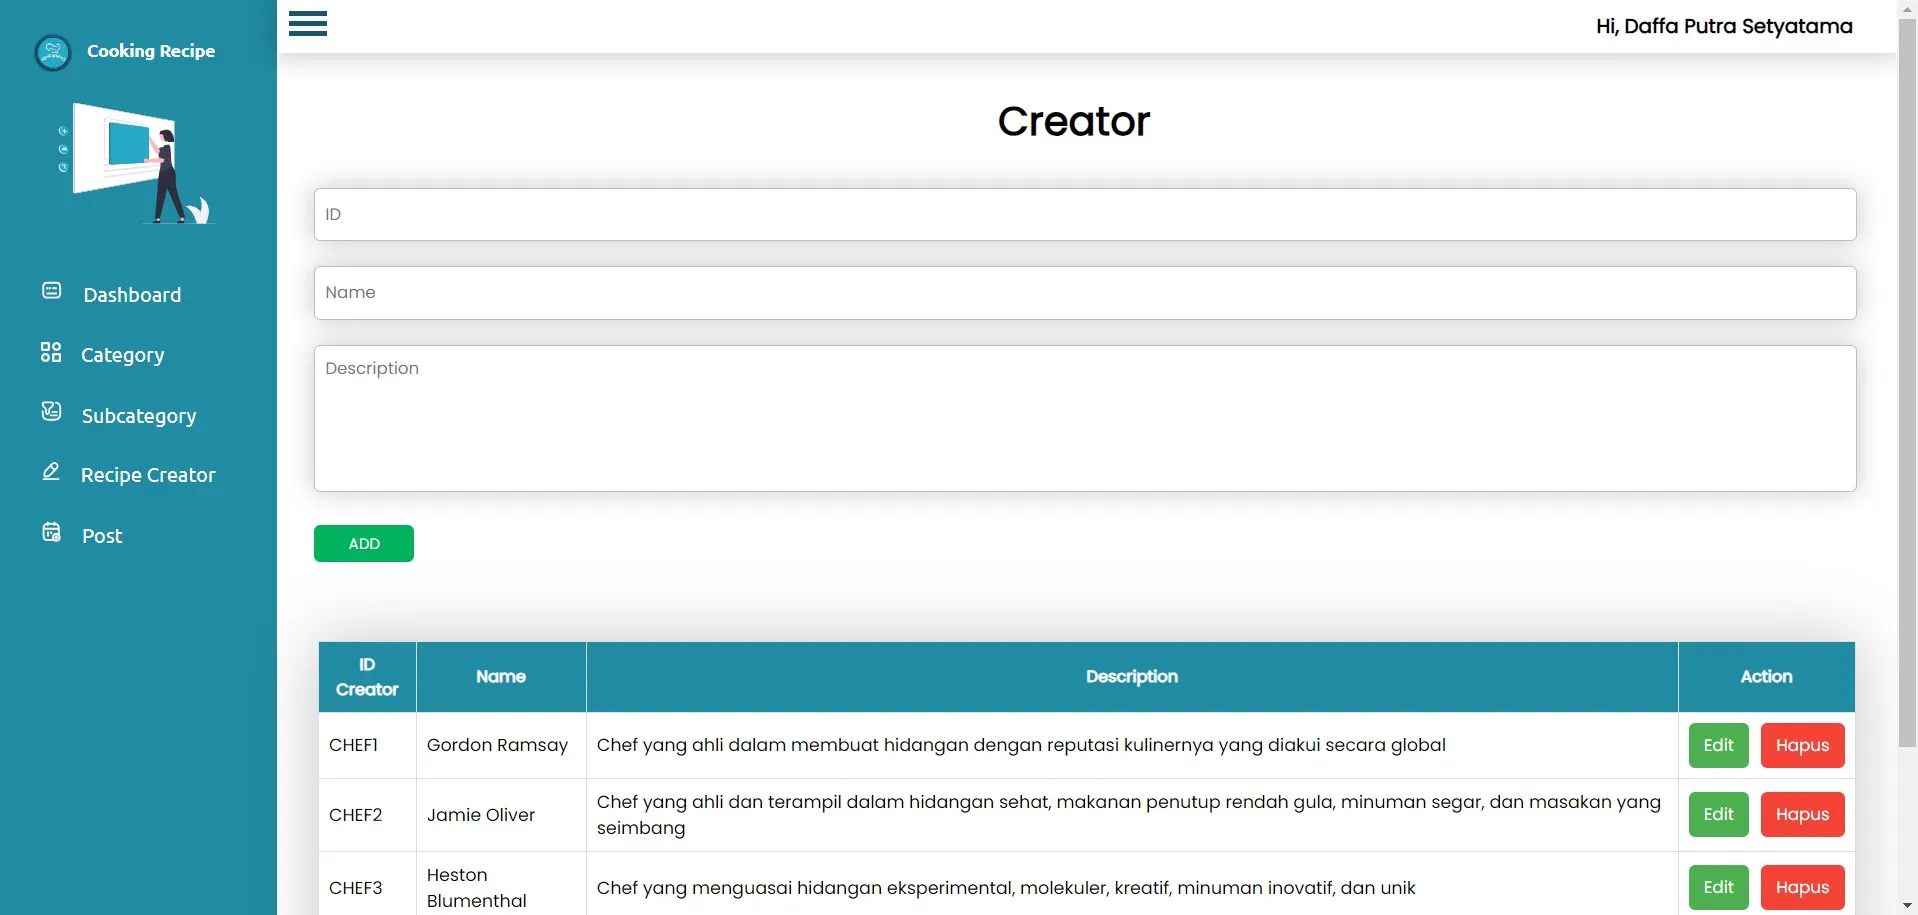Click the Recipe Creator pencil icon
The width and height of the screenshot is (1918, 915).
click(x=51, y=472)
